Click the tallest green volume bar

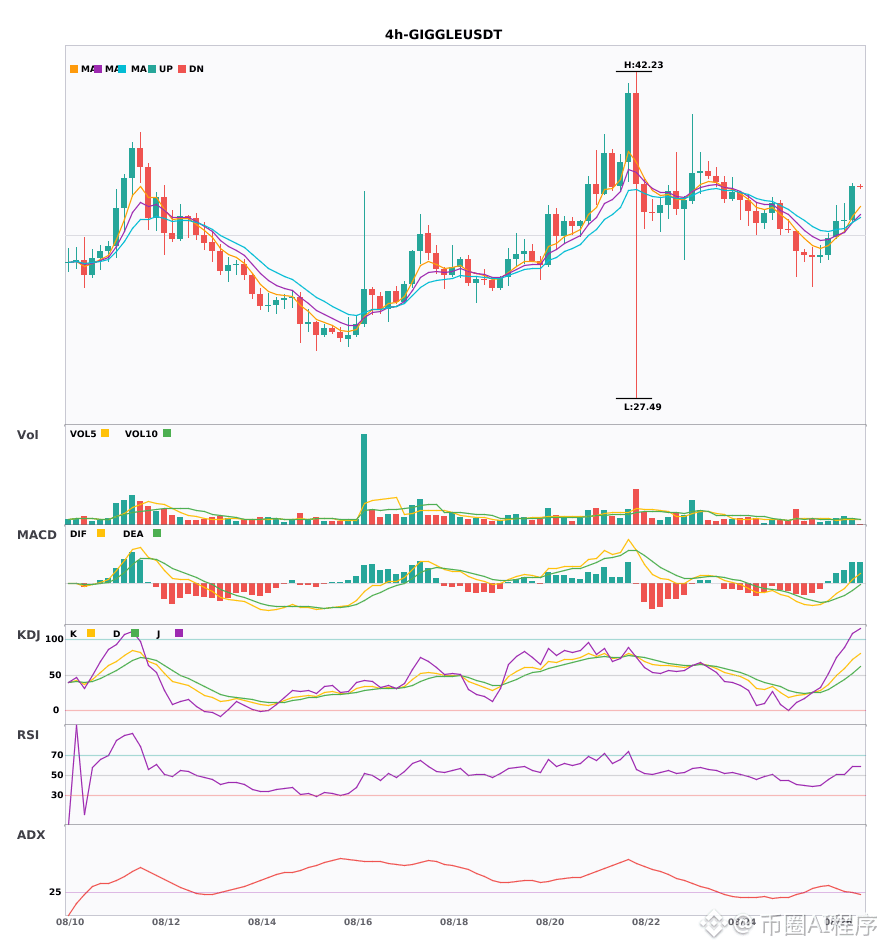coord(364,479)
